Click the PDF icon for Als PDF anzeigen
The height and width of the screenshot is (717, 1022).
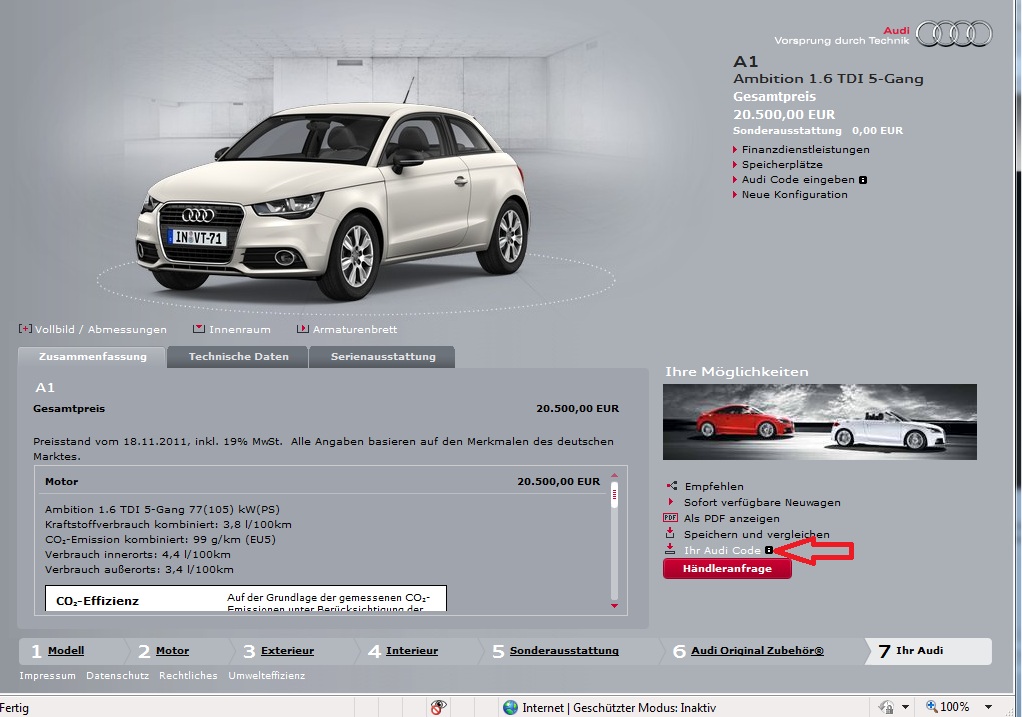pos(670,518)
